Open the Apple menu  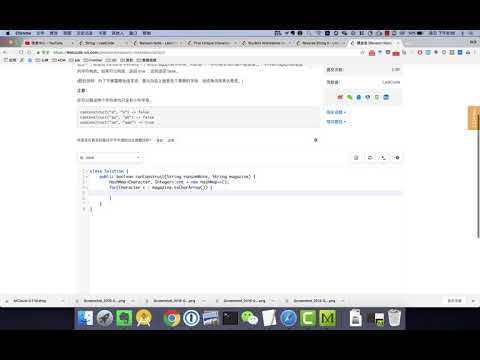pos(8,33)
